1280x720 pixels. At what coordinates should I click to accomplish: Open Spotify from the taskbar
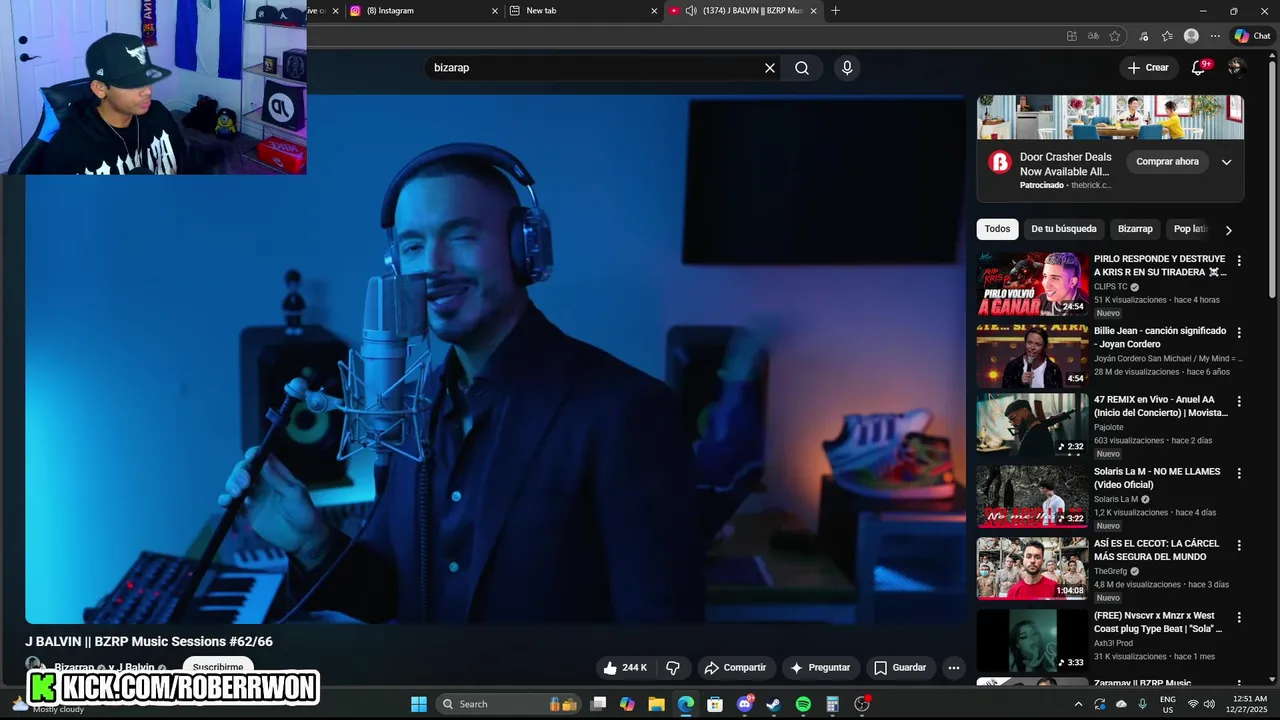pos(803,704)
